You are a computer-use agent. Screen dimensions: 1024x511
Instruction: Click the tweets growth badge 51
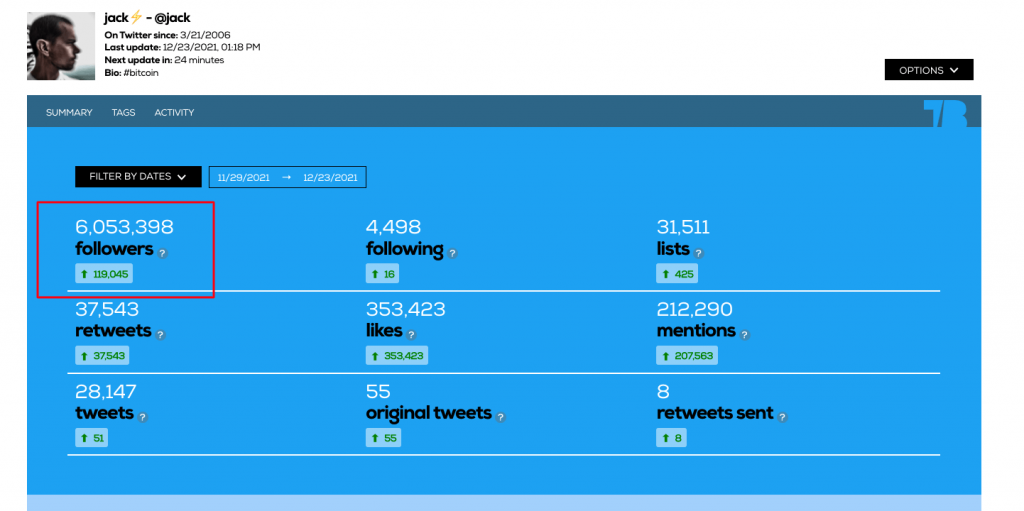click(91, 438)
